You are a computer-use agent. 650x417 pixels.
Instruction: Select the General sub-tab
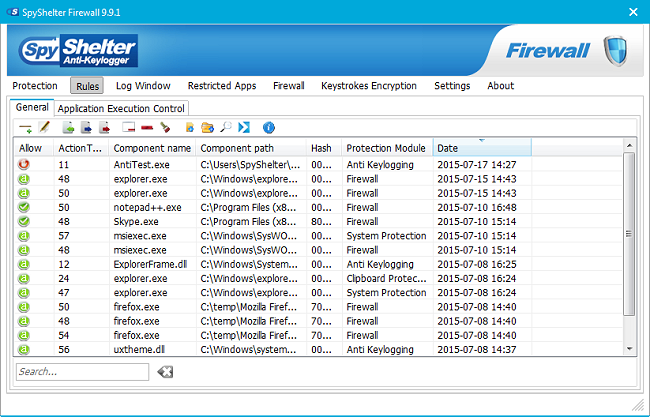click(32, 107)
